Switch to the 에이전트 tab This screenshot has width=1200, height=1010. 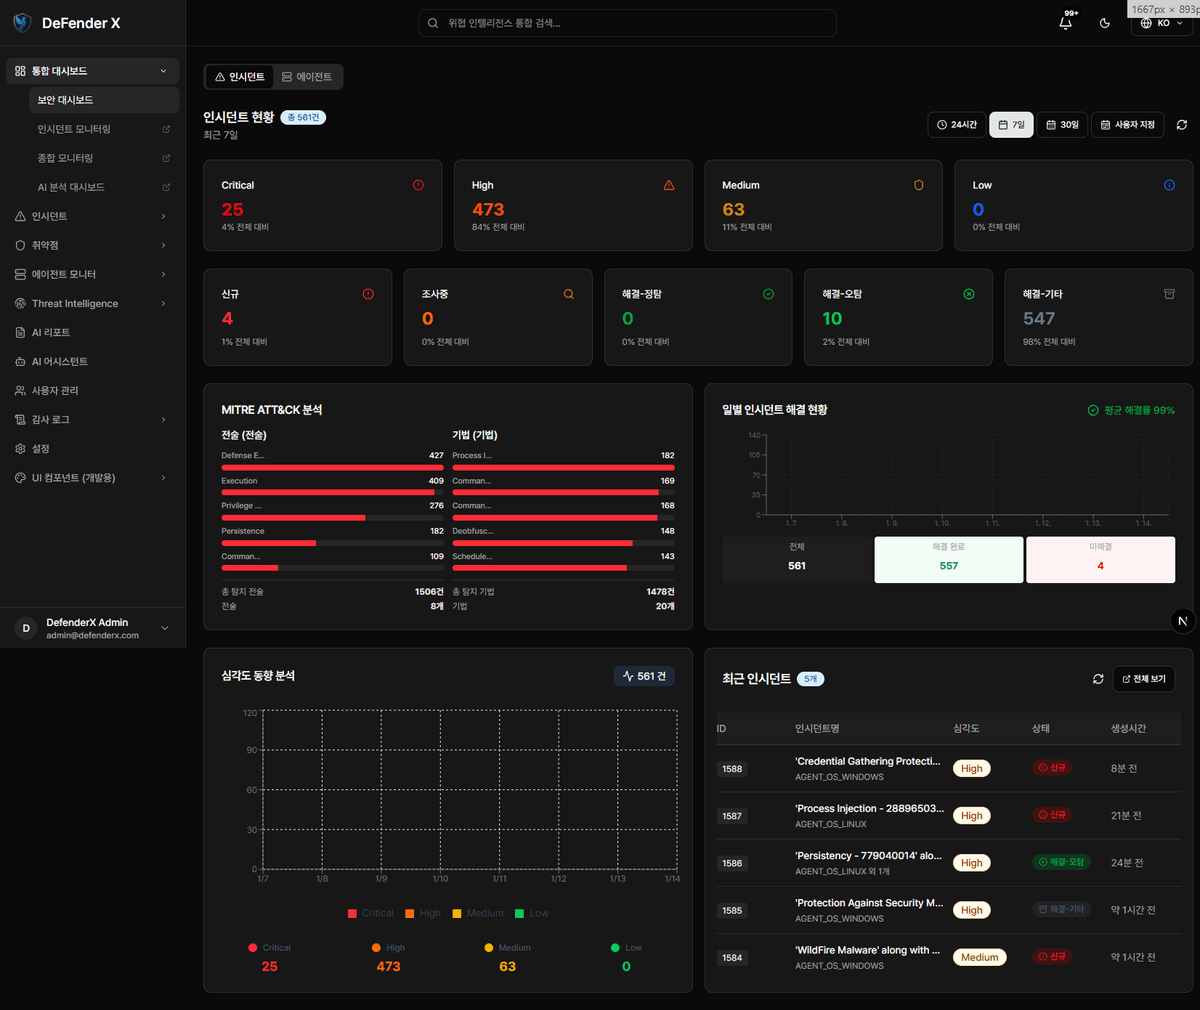tap(307, 77)
